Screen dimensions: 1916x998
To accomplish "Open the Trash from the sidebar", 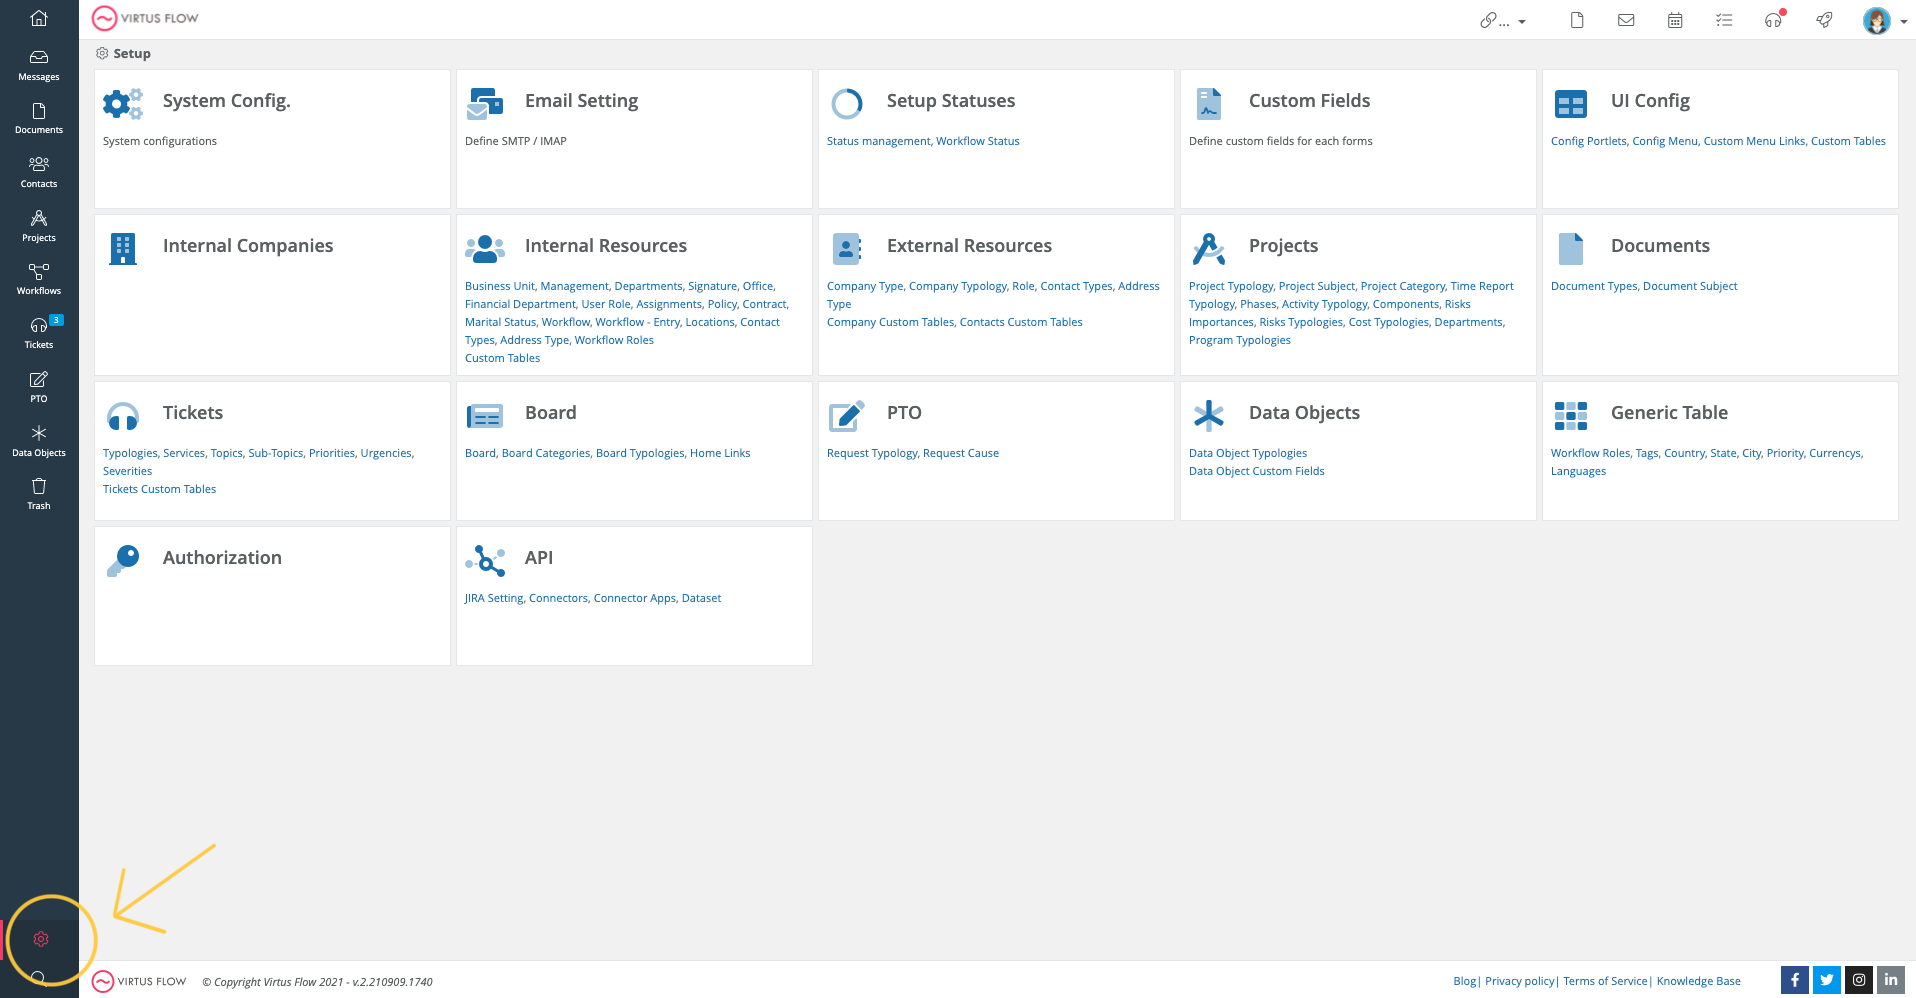I will [38, 491].
